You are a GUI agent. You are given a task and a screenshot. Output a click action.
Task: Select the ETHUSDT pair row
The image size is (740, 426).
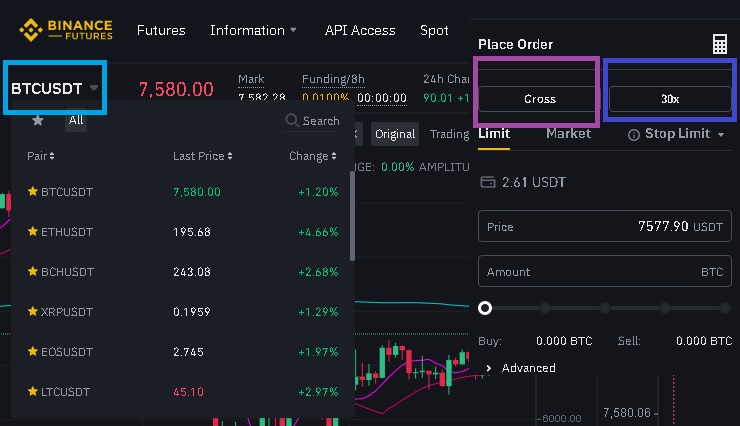(183, 232)
